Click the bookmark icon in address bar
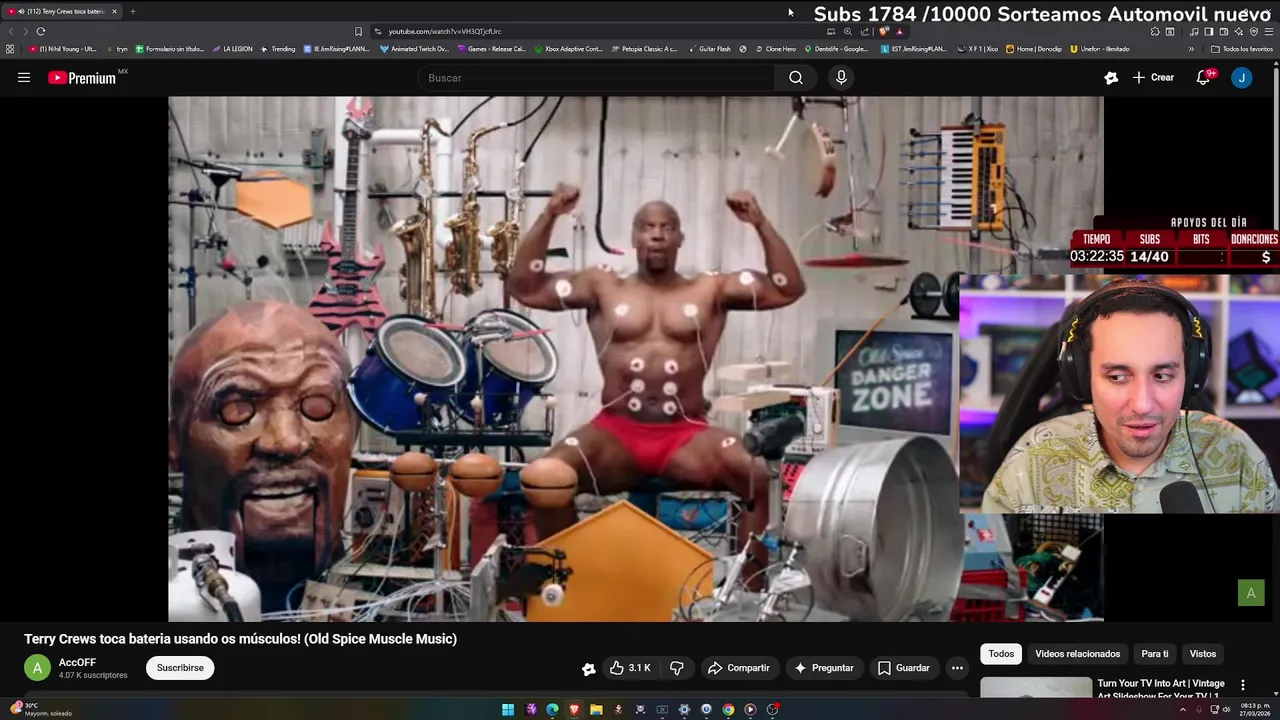1280x720 pixels. (x=358, y=31)
